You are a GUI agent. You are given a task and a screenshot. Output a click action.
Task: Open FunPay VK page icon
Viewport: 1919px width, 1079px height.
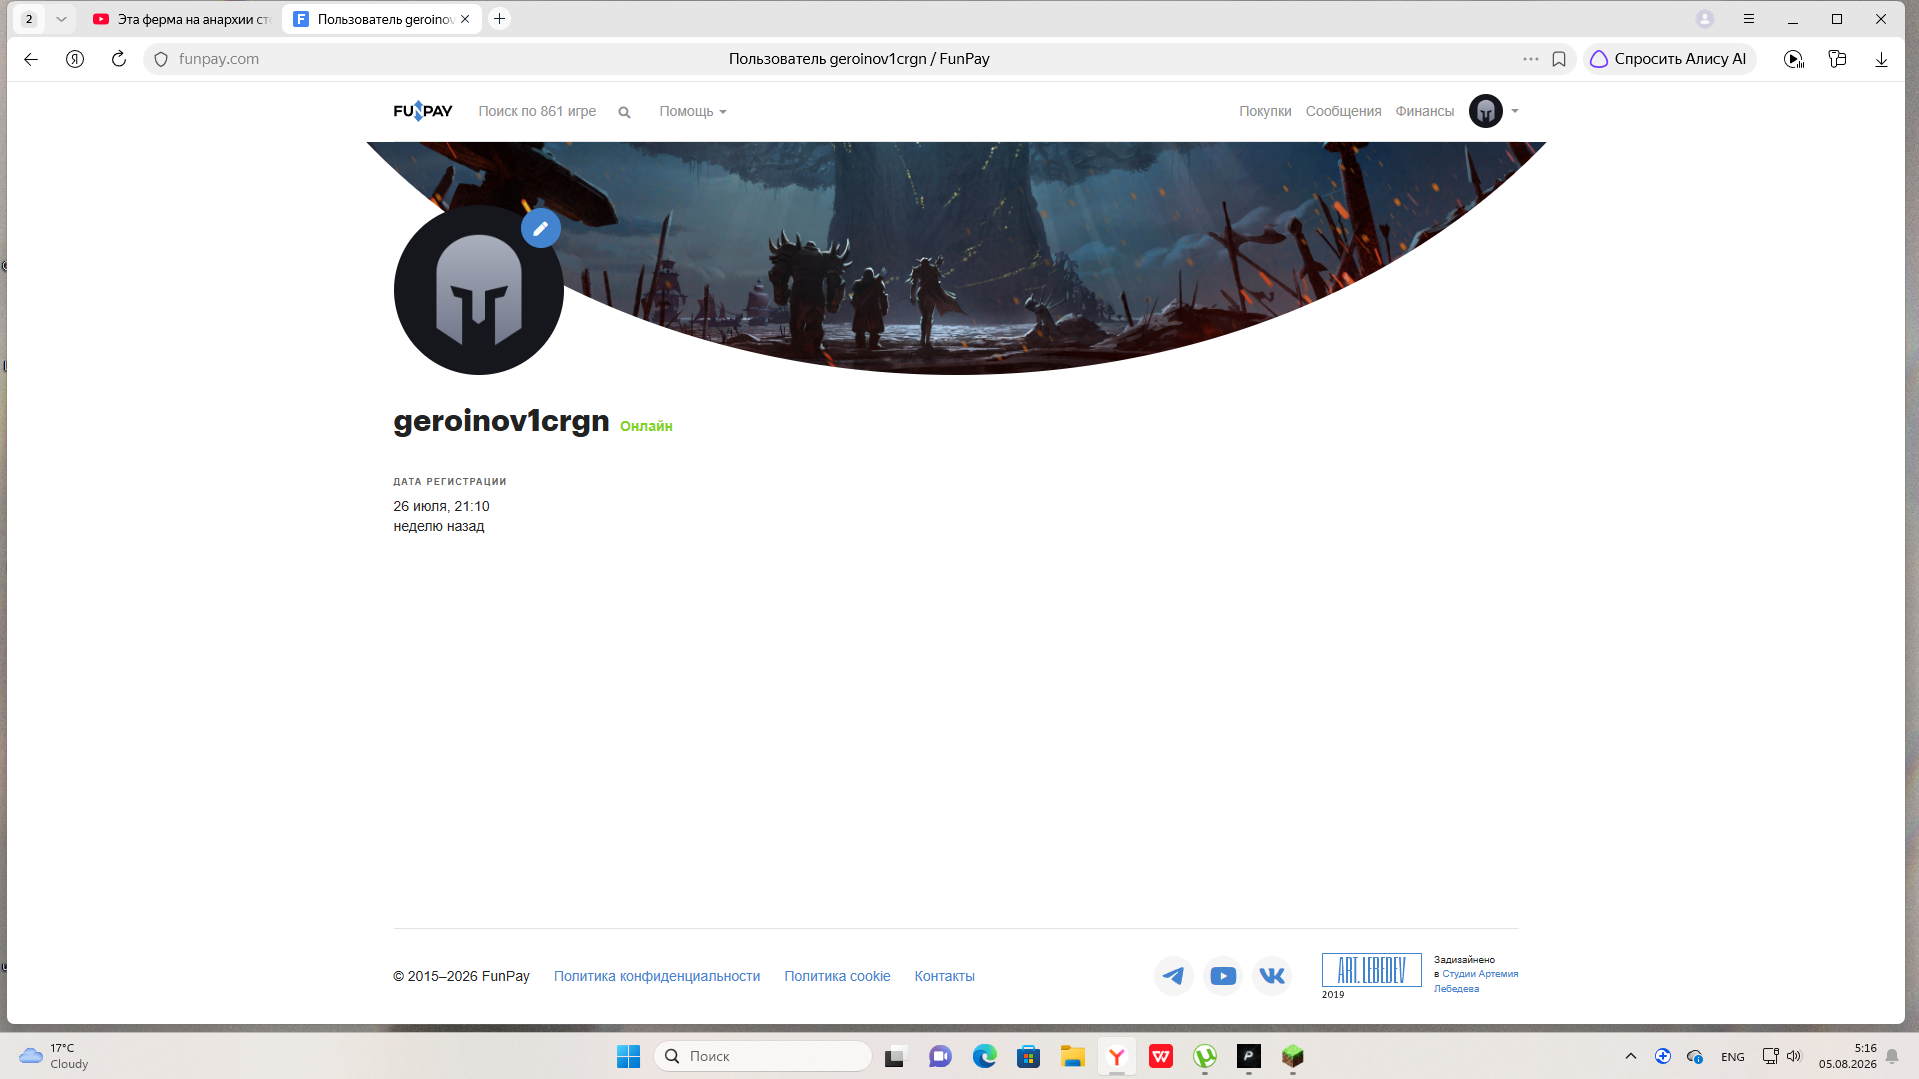click(1272, 976)
